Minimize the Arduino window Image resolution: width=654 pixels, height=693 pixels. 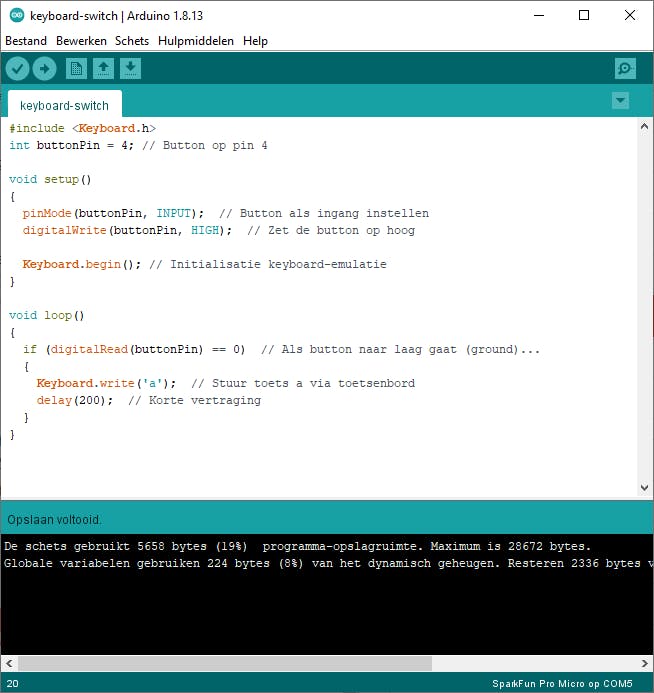click(x=539, y=15)
